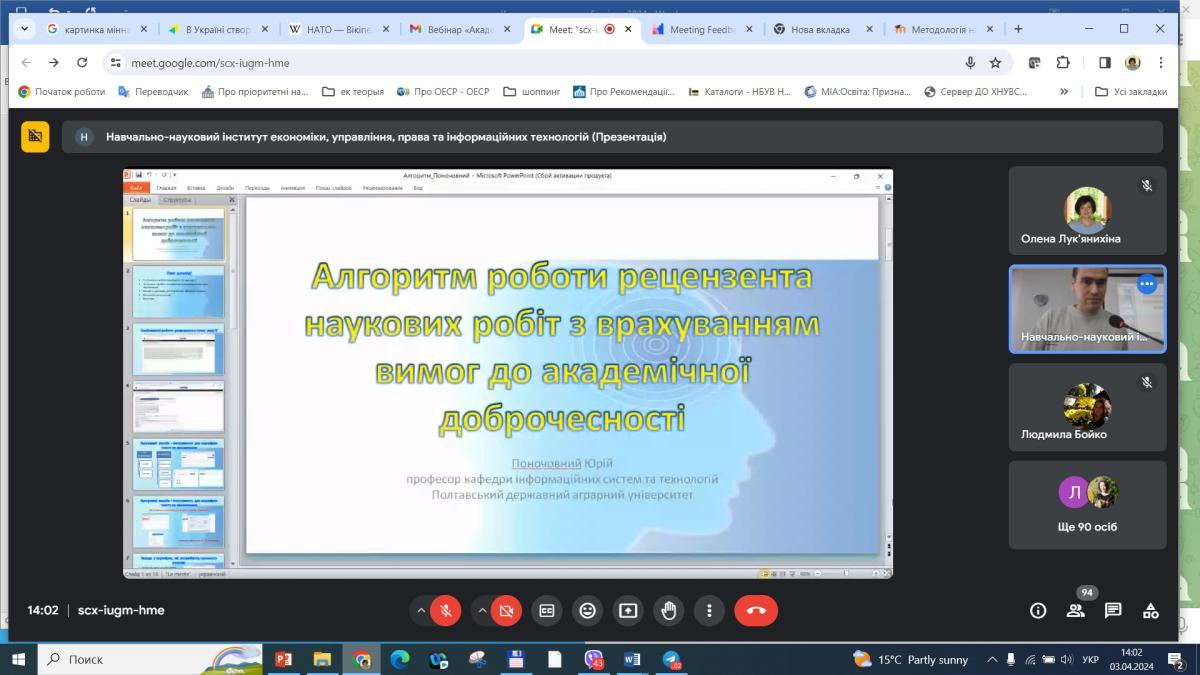Click the Present now screen share icon

pyautogui.click(x=628, y=610)
